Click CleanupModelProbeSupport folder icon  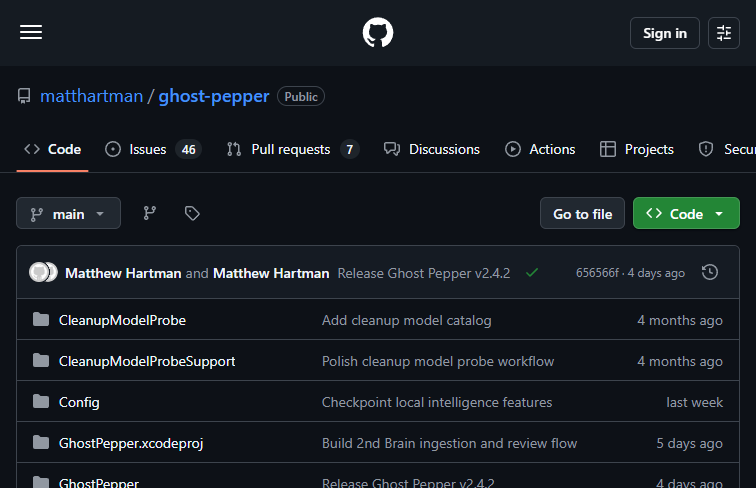point(41,360)
